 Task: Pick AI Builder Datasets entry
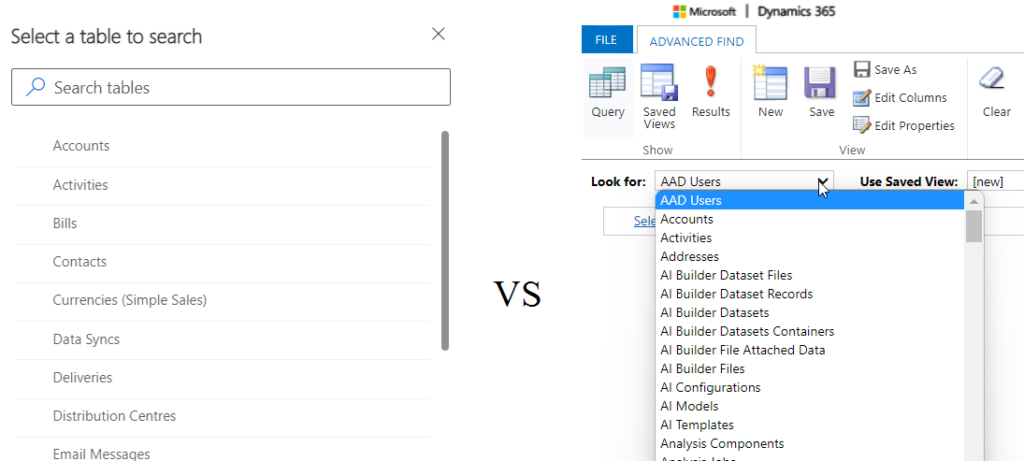(x=810, y=313)
